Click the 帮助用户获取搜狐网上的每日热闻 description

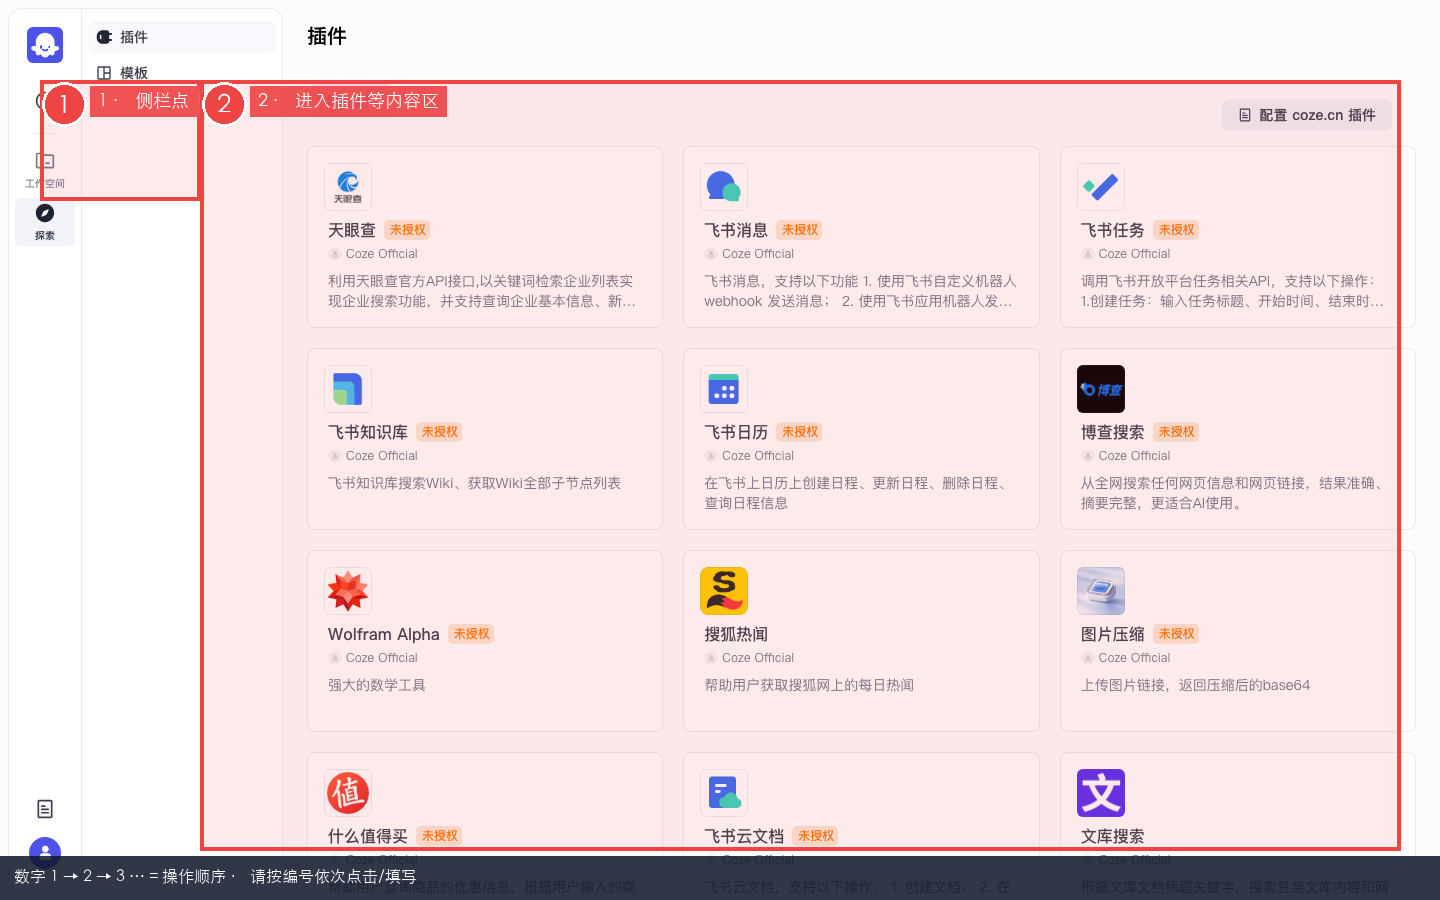[x=809, y=685]
